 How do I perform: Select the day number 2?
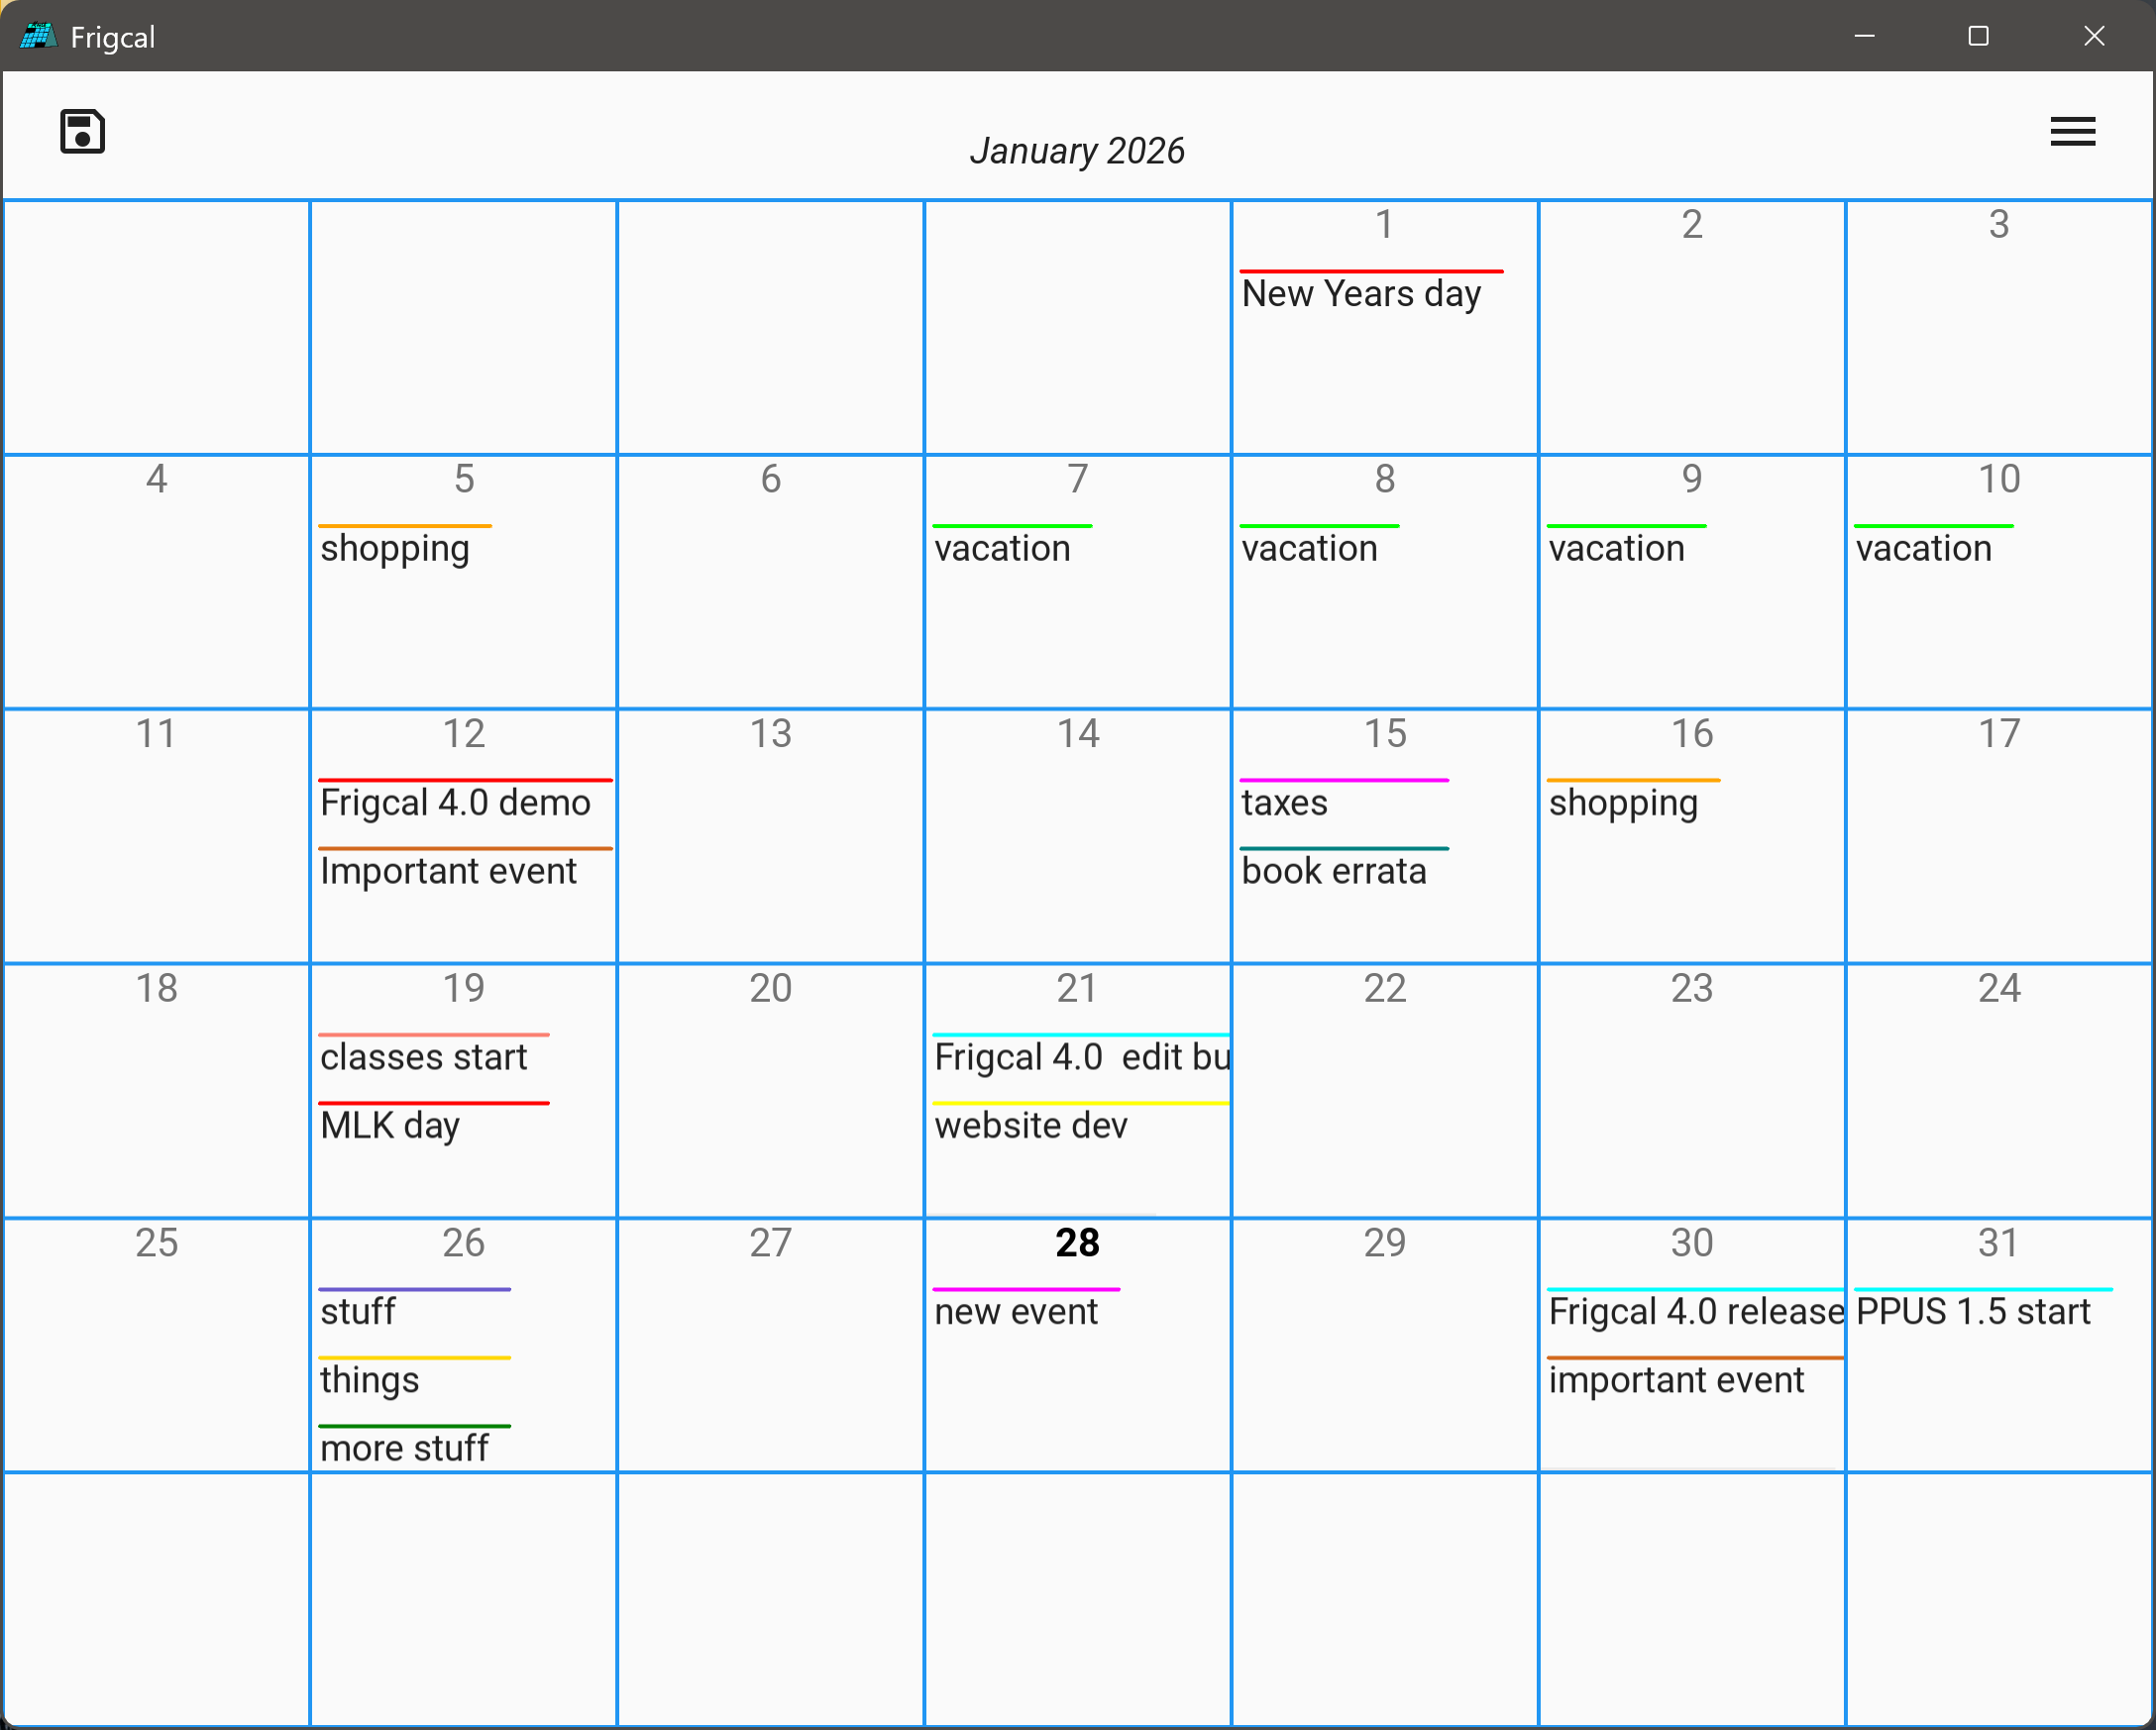click(1692, 224)
